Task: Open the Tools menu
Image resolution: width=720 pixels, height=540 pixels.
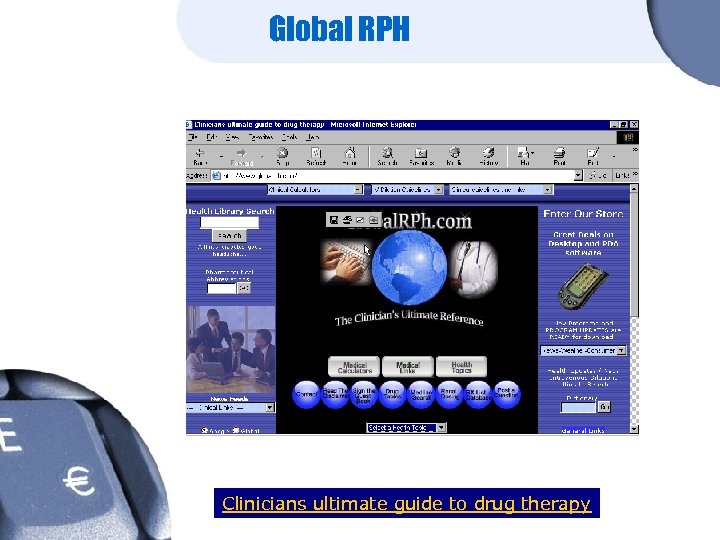Action: pos(289,137)
